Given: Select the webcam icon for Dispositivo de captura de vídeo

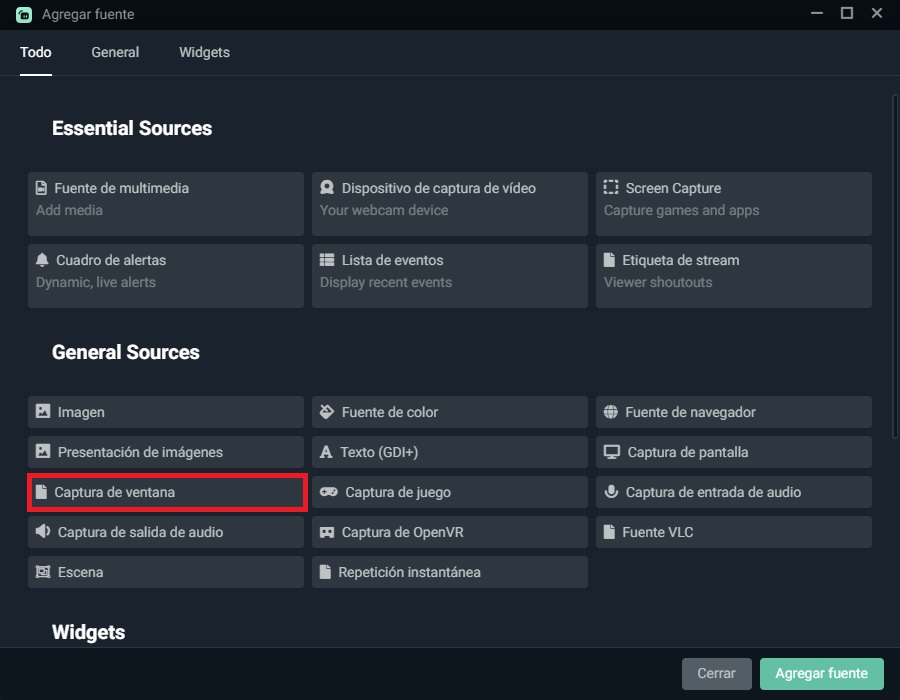Looking at the screenshot, I should (327, 188).
